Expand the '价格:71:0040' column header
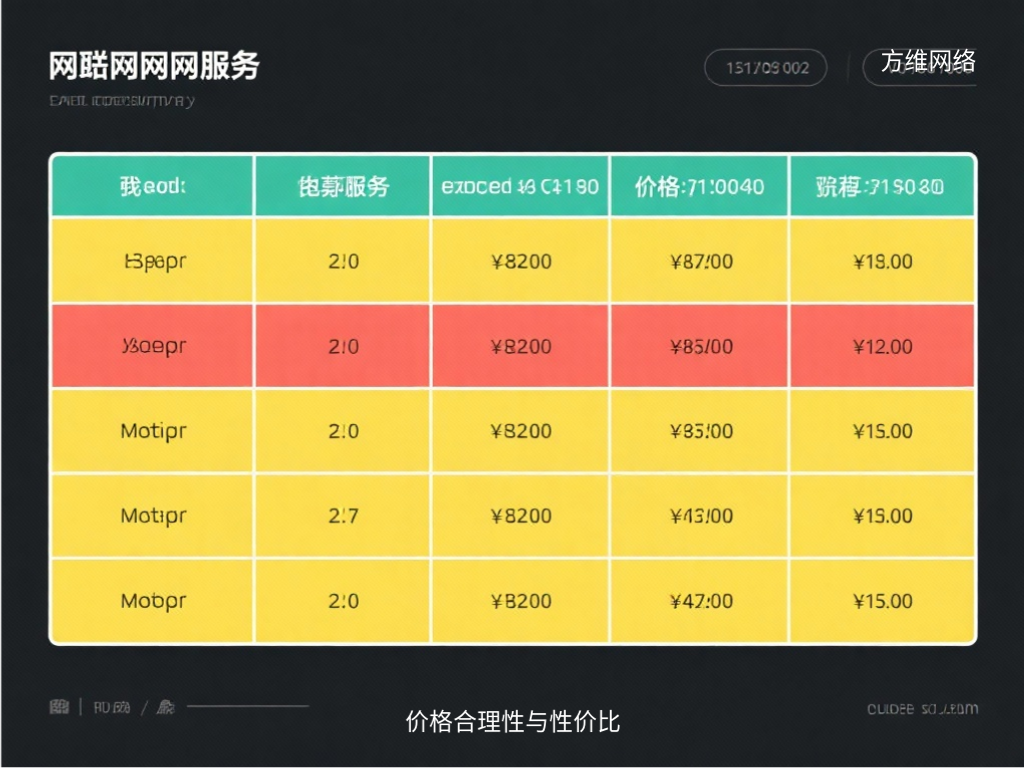The height and width of the screenshot is (768, 1024). [699, 185]
